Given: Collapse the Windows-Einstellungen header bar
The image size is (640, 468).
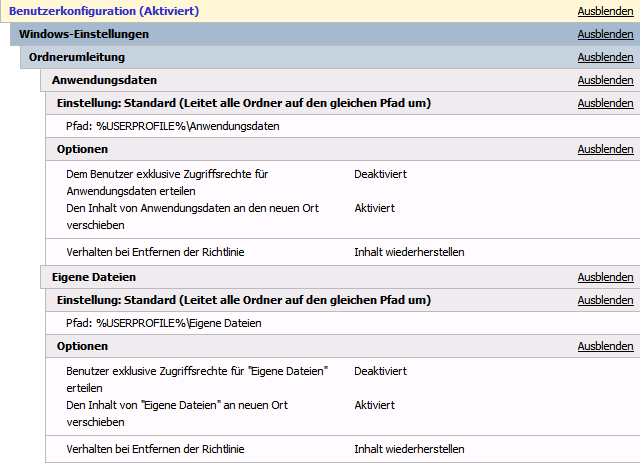Looking at the screenshot, I should (84, 34).
